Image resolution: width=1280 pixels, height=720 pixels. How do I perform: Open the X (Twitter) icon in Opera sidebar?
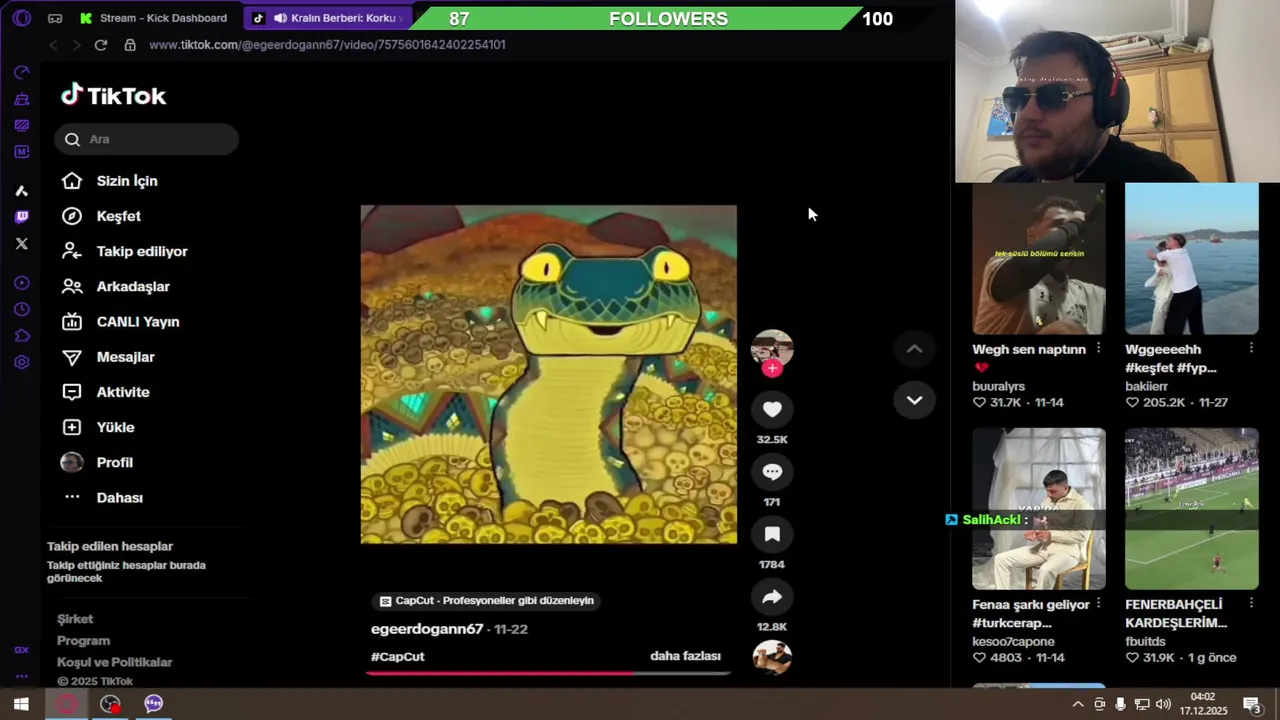[x=22, y=243]
